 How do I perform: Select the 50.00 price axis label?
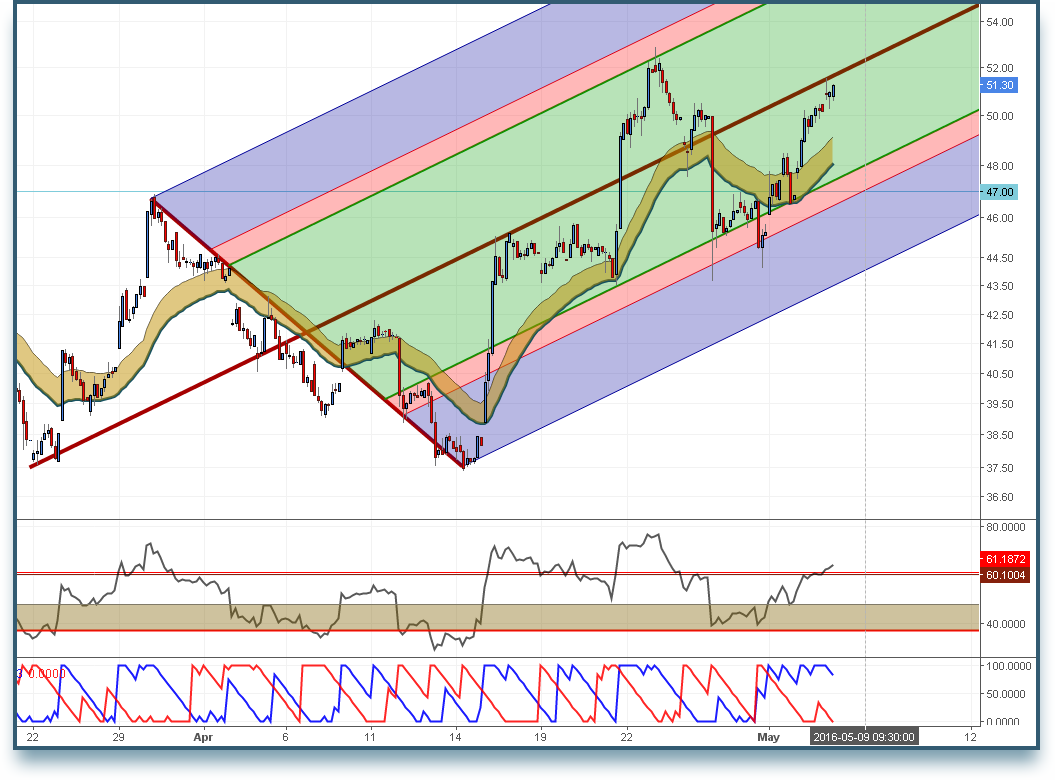1000,116
